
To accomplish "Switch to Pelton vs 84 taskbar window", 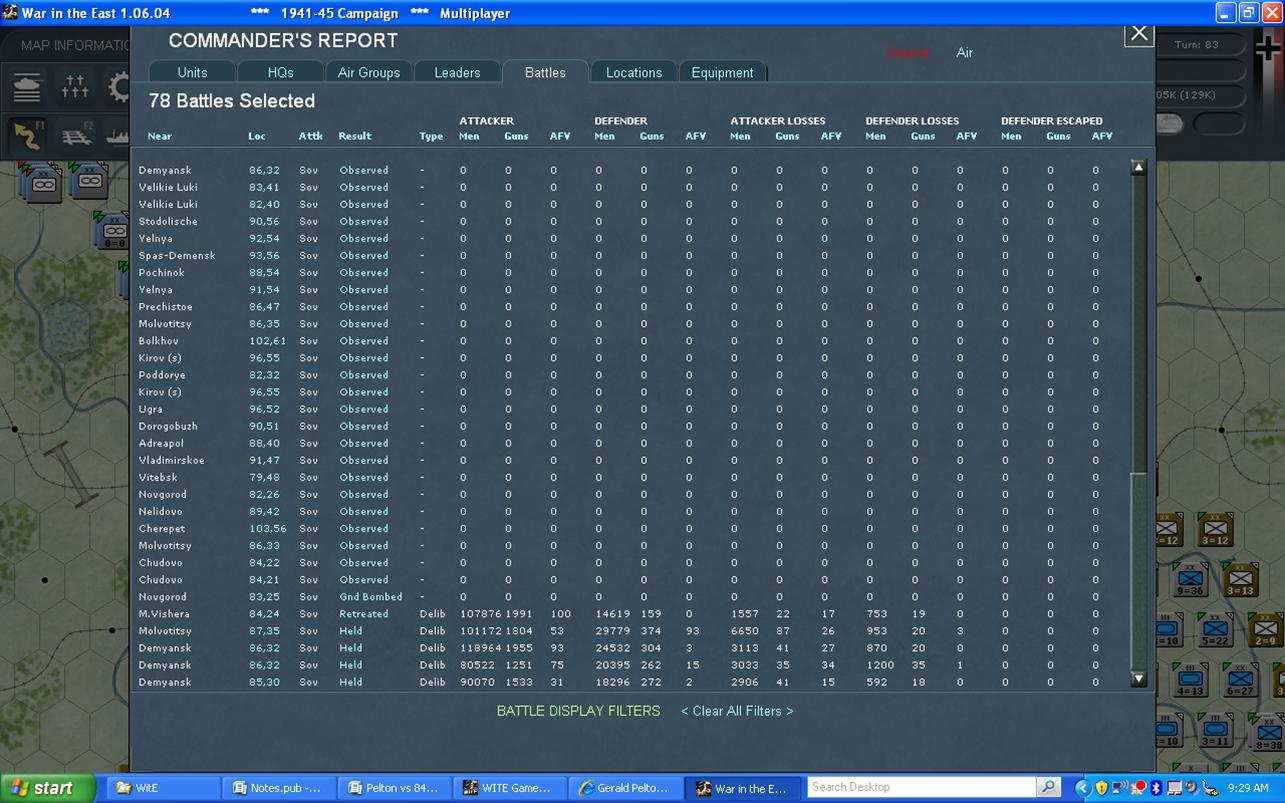I will click(394, 788).
